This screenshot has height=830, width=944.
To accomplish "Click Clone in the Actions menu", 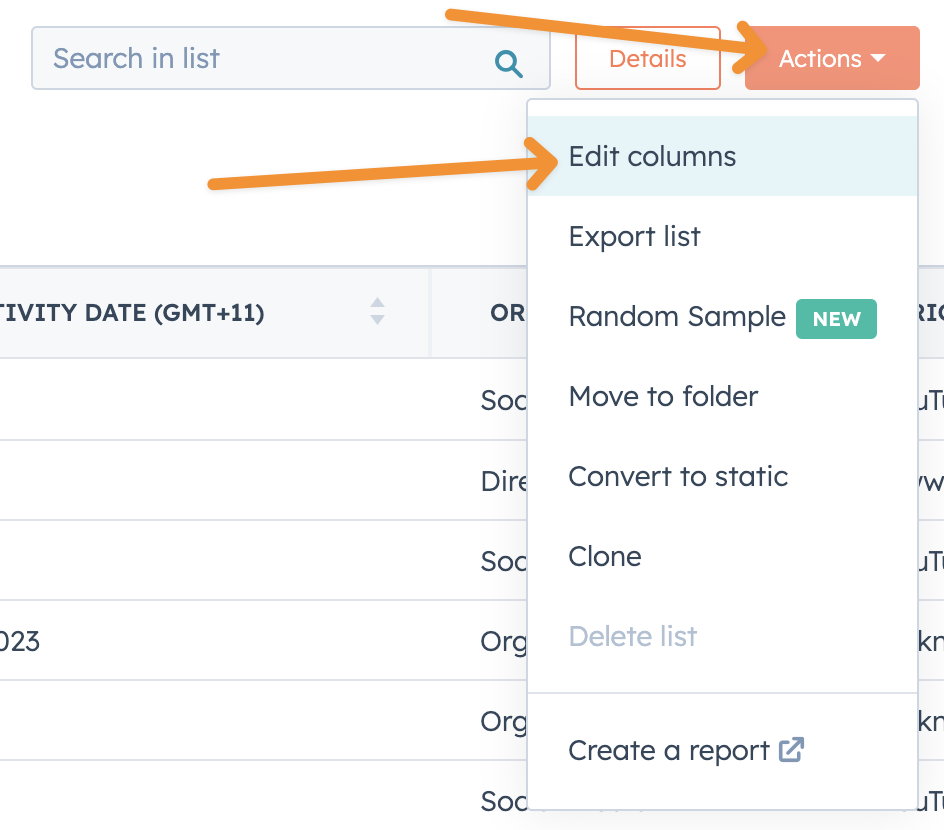I will point(605,557).
